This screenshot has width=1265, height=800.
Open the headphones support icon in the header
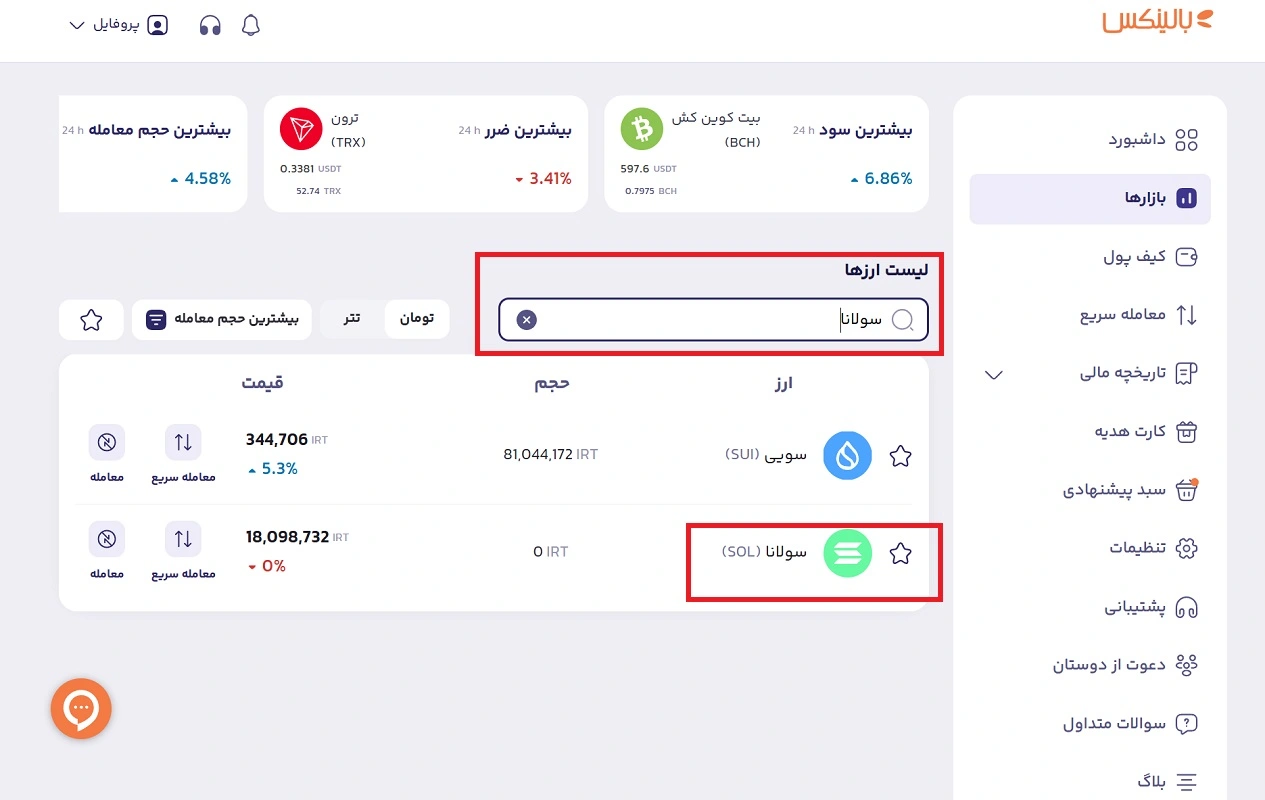210,25
